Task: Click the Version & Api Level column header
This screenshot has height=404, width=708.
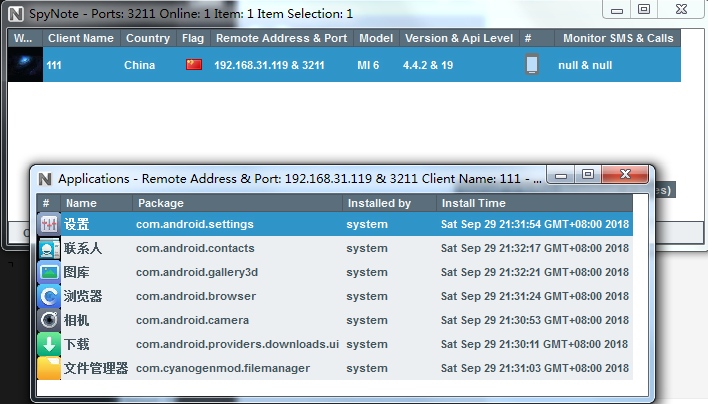Action: [459, 38]
